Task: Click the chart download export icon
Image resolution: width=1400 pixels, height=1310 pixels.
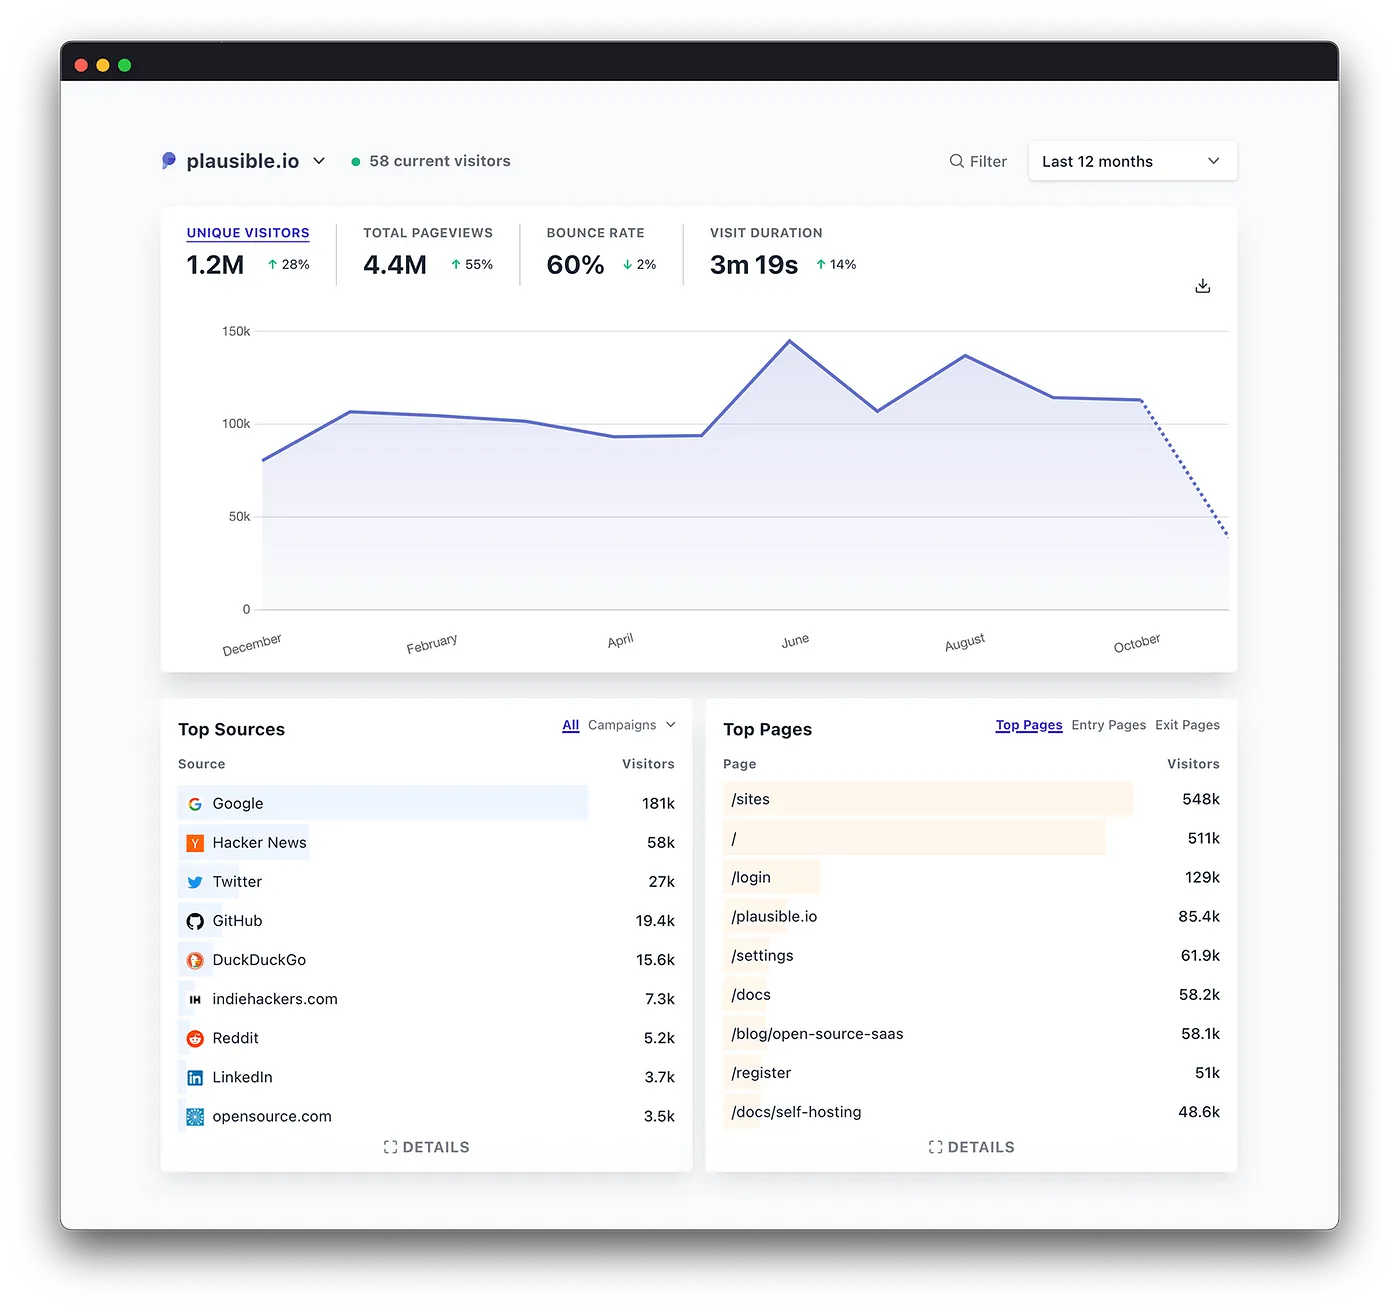Action: click(x=1202, y=285)
